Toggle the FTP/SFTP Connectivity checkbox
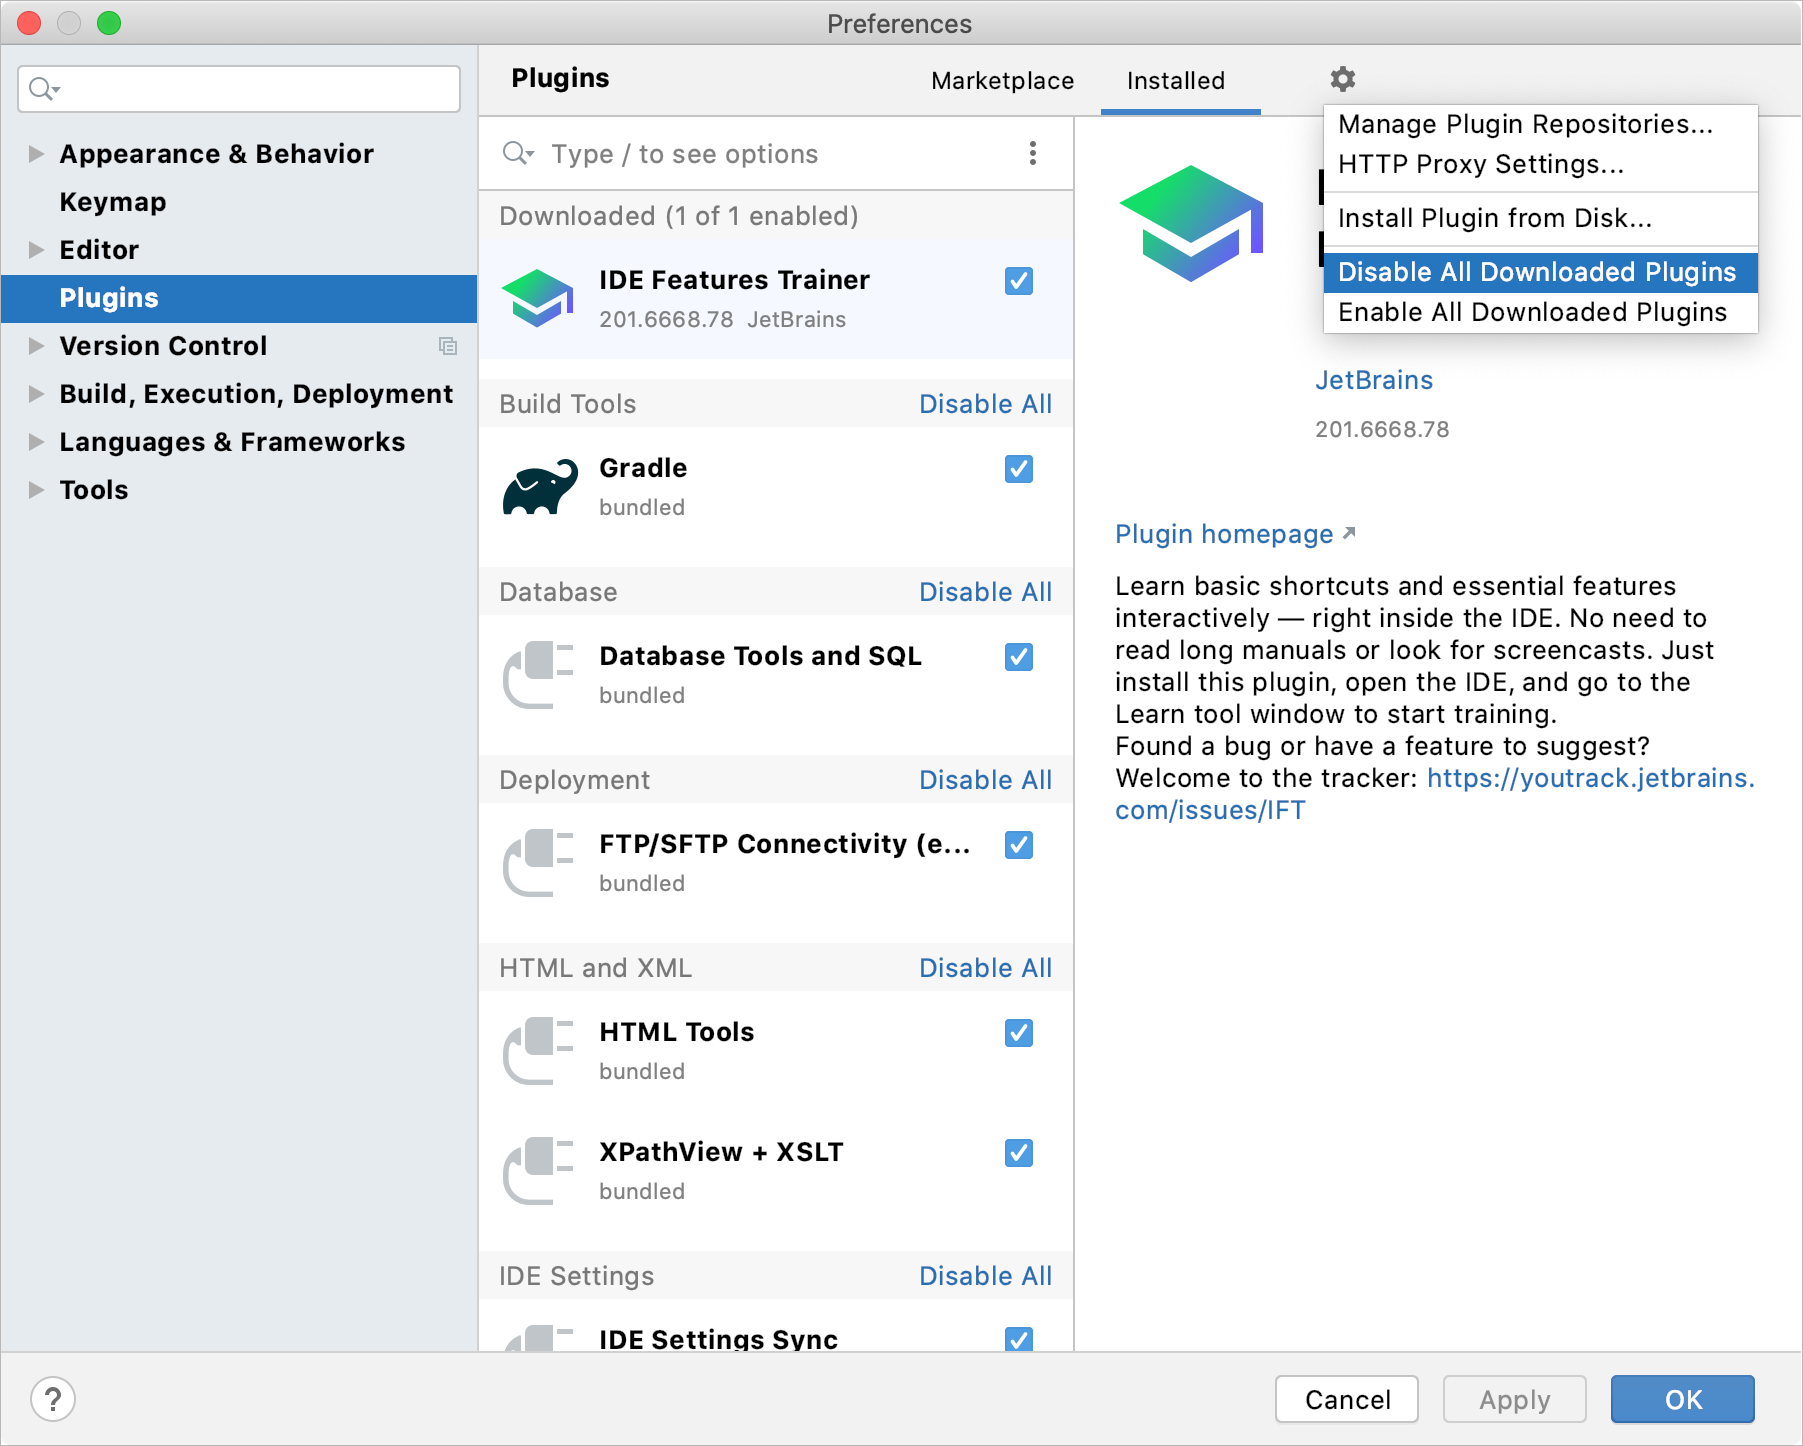This screenshot has height=1446, width=1803. (x=1019, y=845)
